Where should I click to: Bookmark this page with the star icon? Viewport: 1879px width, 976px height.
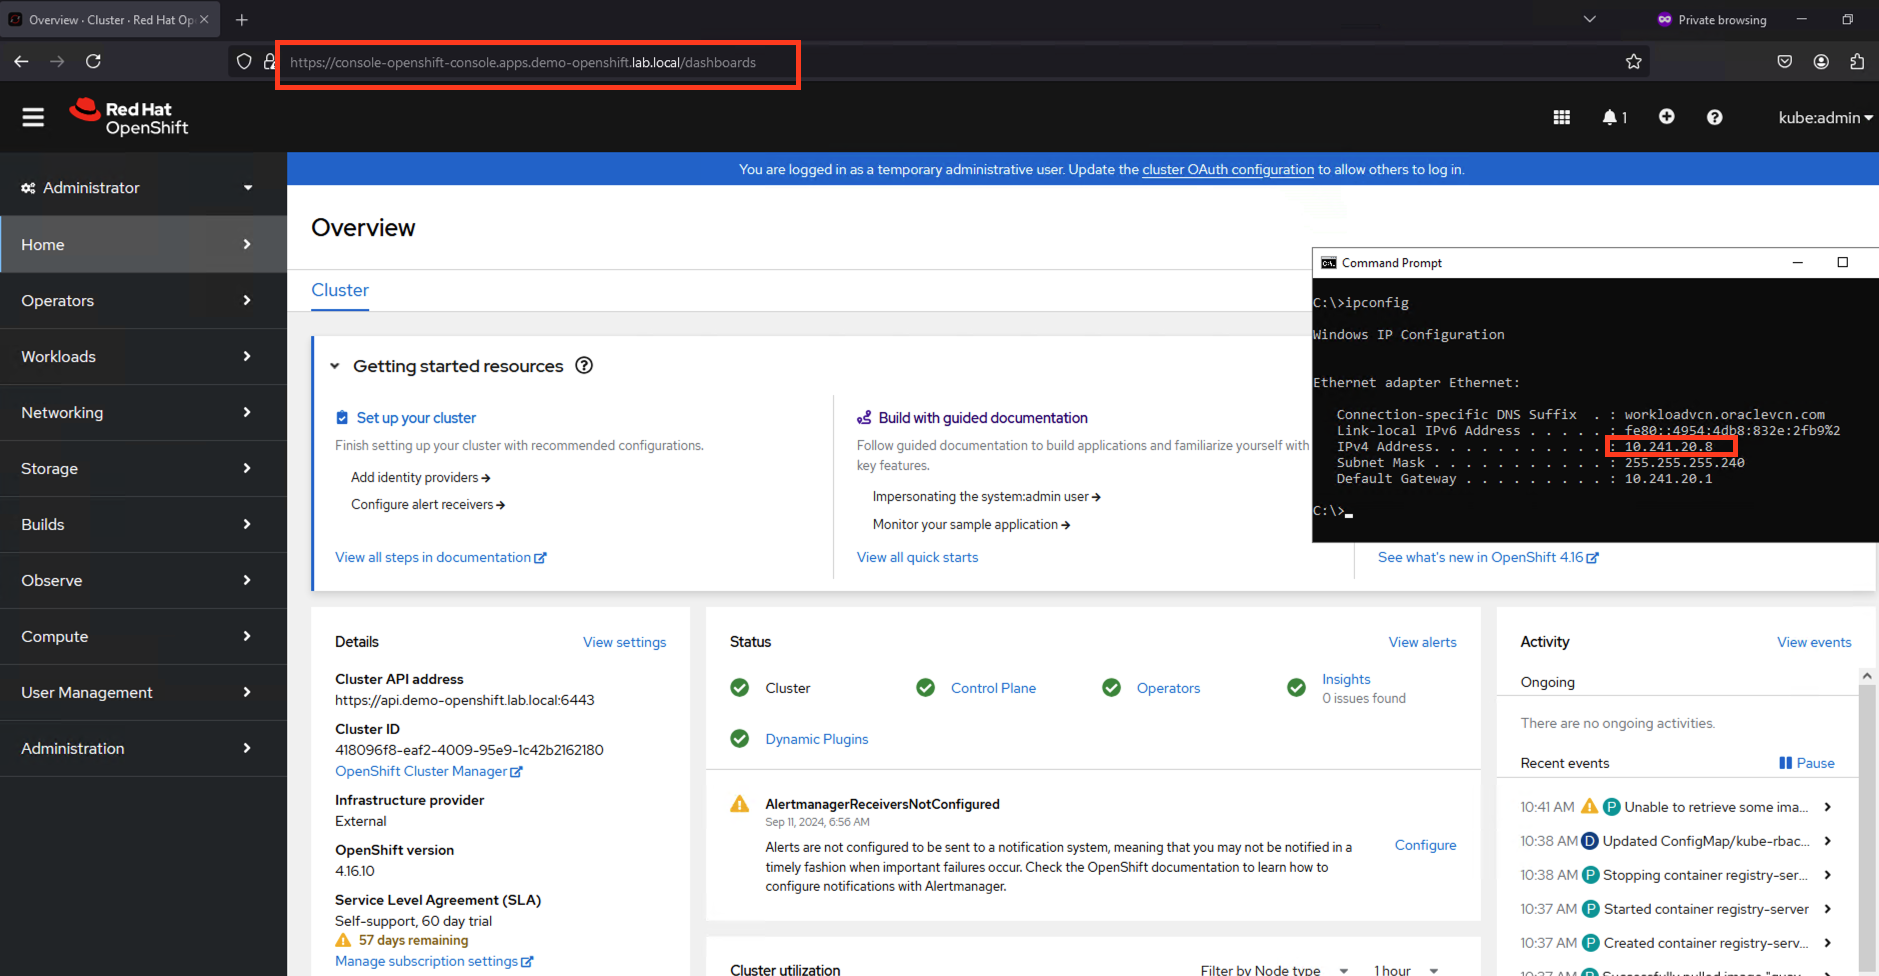click(x=1633, y=62)
